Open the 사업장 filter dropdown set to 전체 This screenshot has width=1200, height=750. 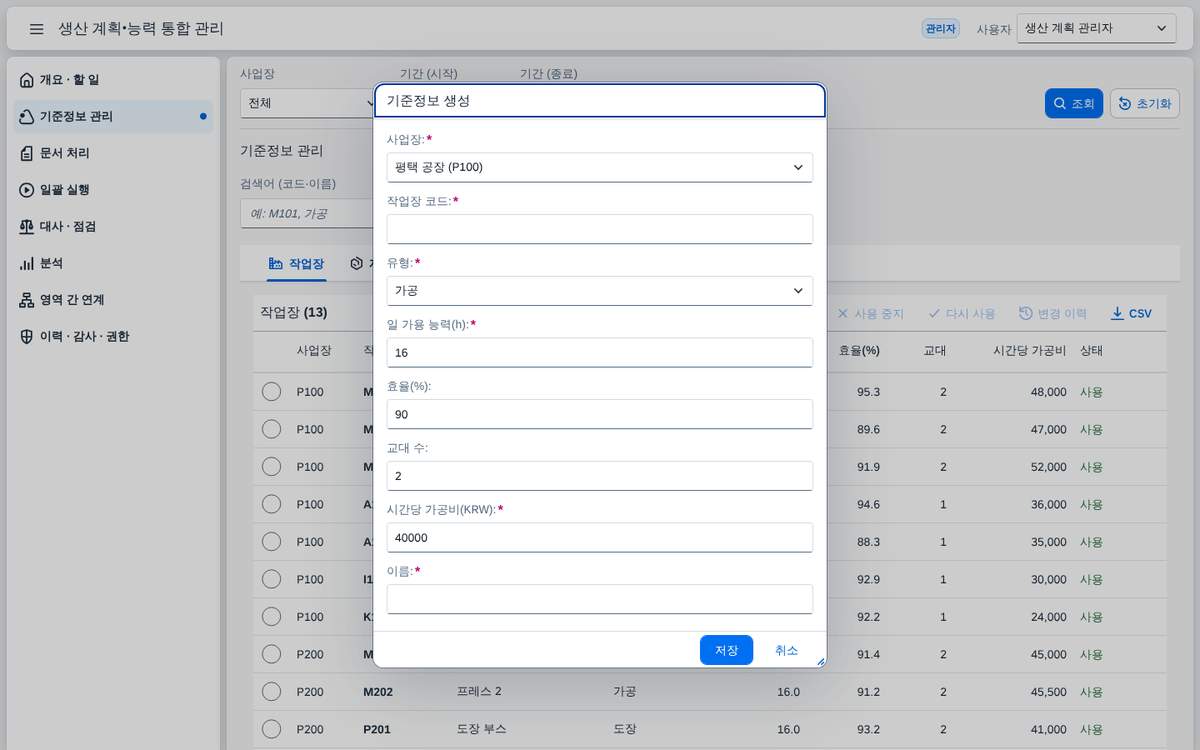tap(307, 103)
